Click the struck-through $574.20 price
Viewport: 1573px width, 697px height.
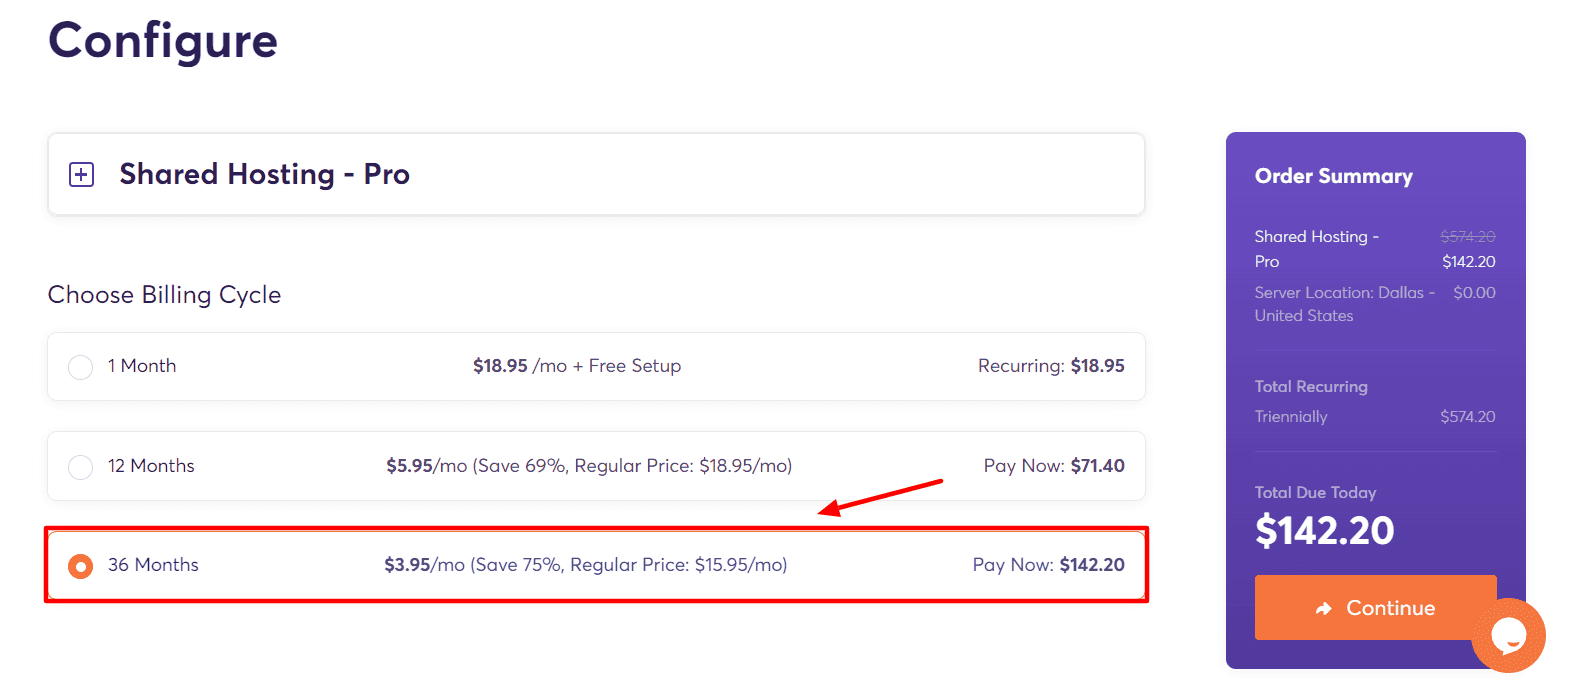click(x=1467, y=237)
